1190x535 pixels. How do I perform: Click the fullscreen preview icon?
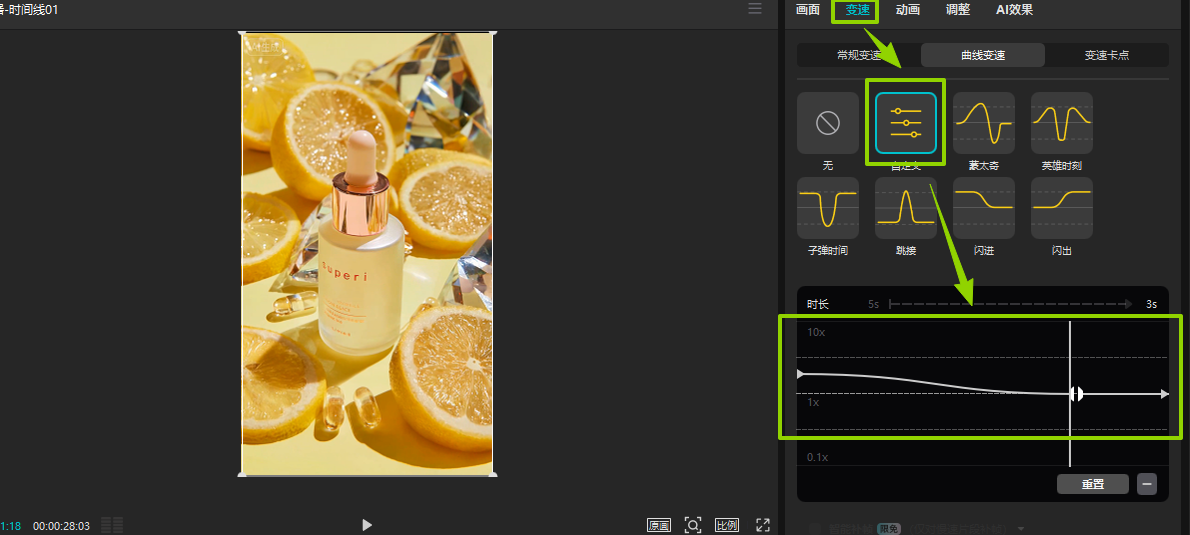(x=763, y=525)
